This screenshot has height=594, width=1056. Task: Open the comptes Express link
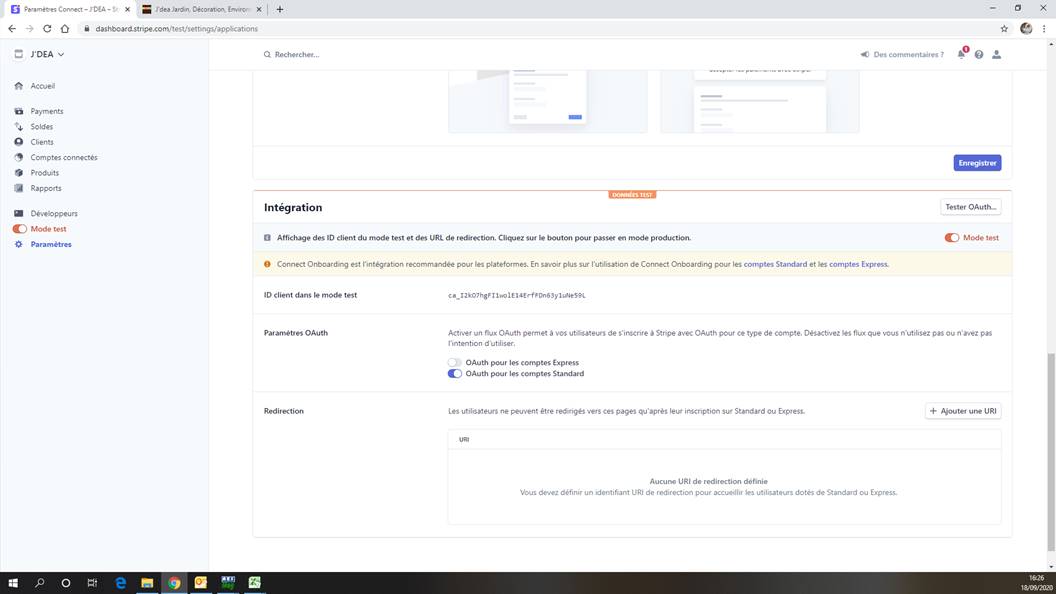coord(858,264)
